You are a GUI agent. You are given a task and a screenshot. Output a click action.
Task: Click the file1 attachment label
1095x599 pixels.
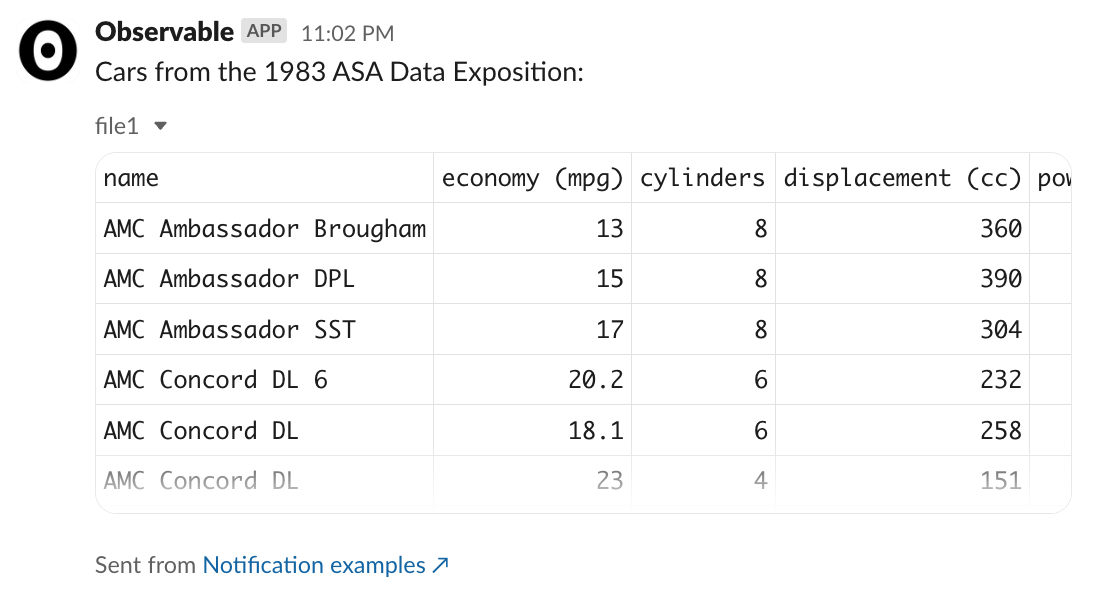[x=116, y=126]
